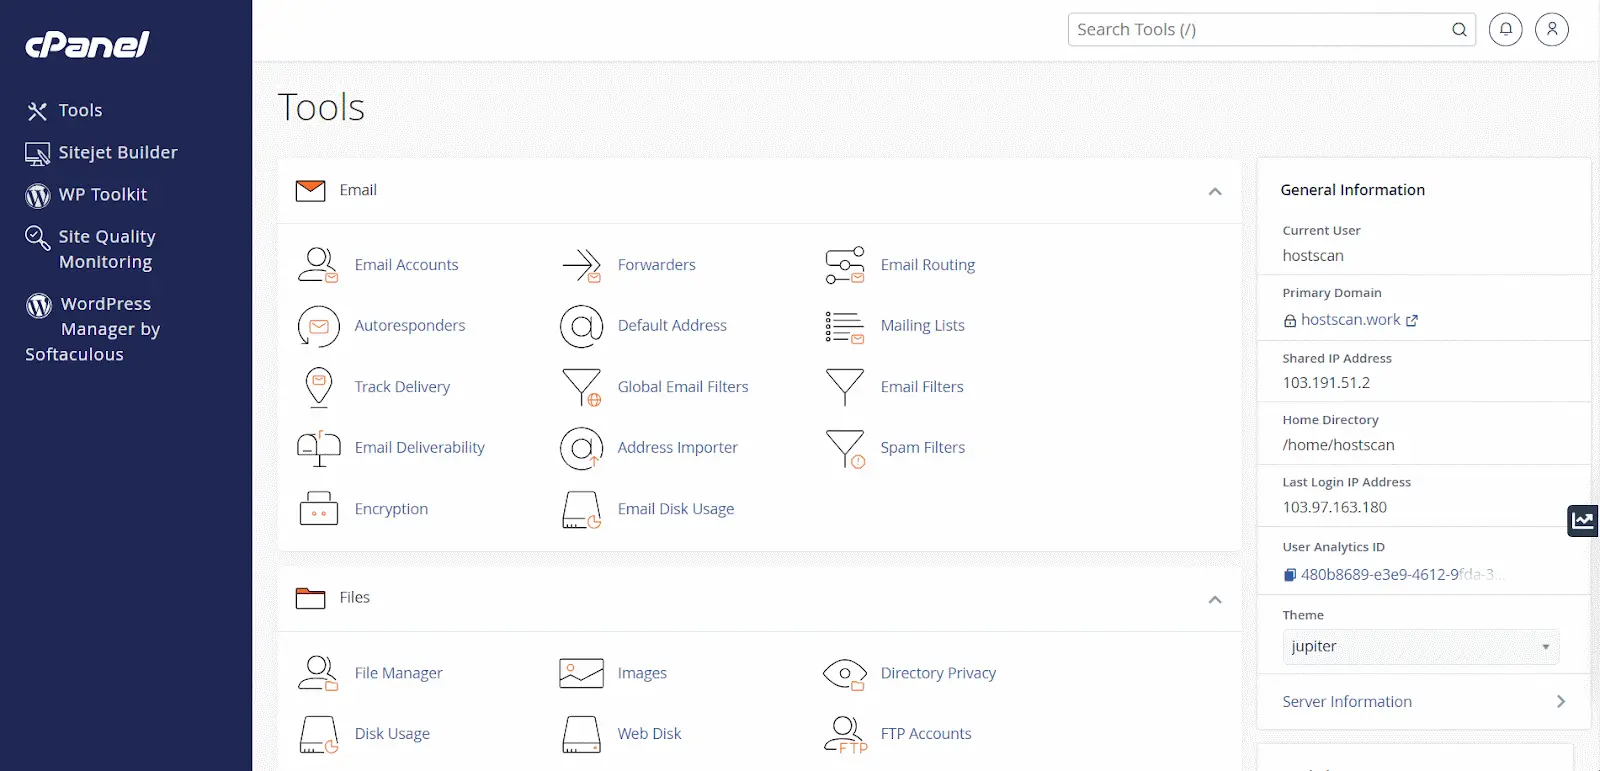
Task: Copy the User Analytics ID icon
Action: (x=1290, y=575)
